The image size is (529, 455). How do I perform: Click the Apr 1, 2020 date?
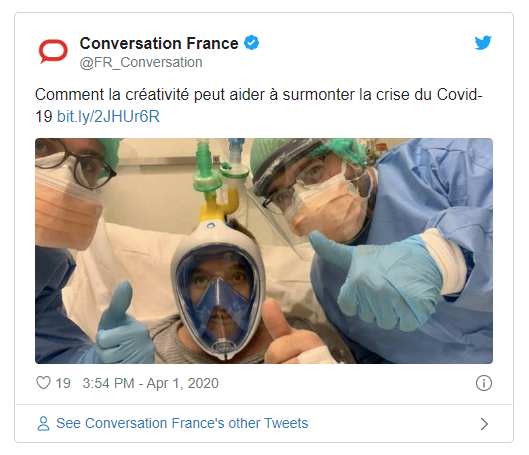[x=183, y=383]
